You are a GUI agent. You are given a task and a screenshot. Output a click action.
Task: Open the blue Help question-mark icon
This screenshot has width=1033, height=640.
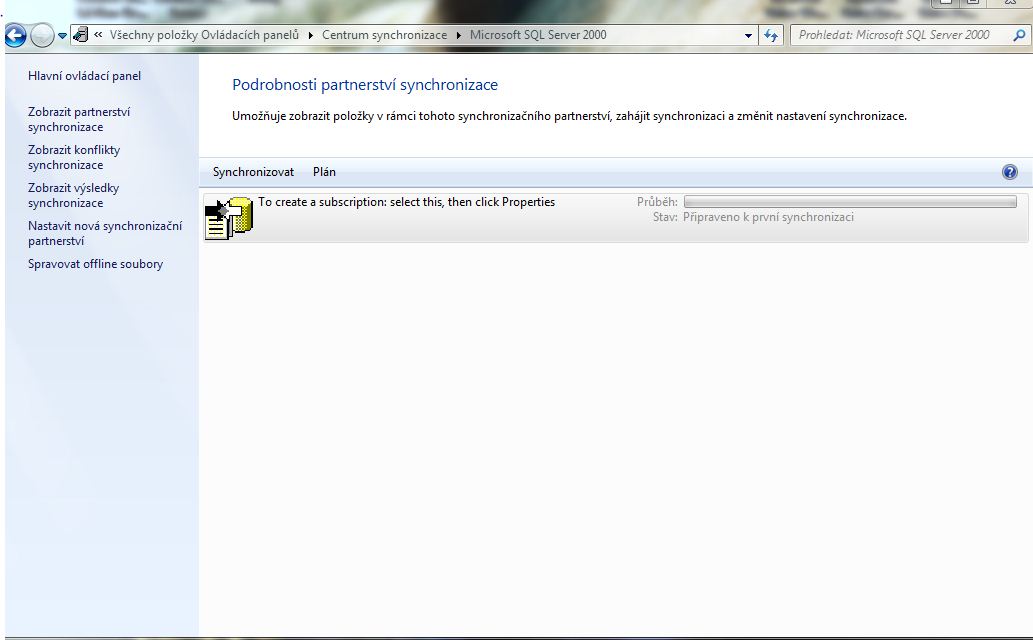tap(1009, 172)
